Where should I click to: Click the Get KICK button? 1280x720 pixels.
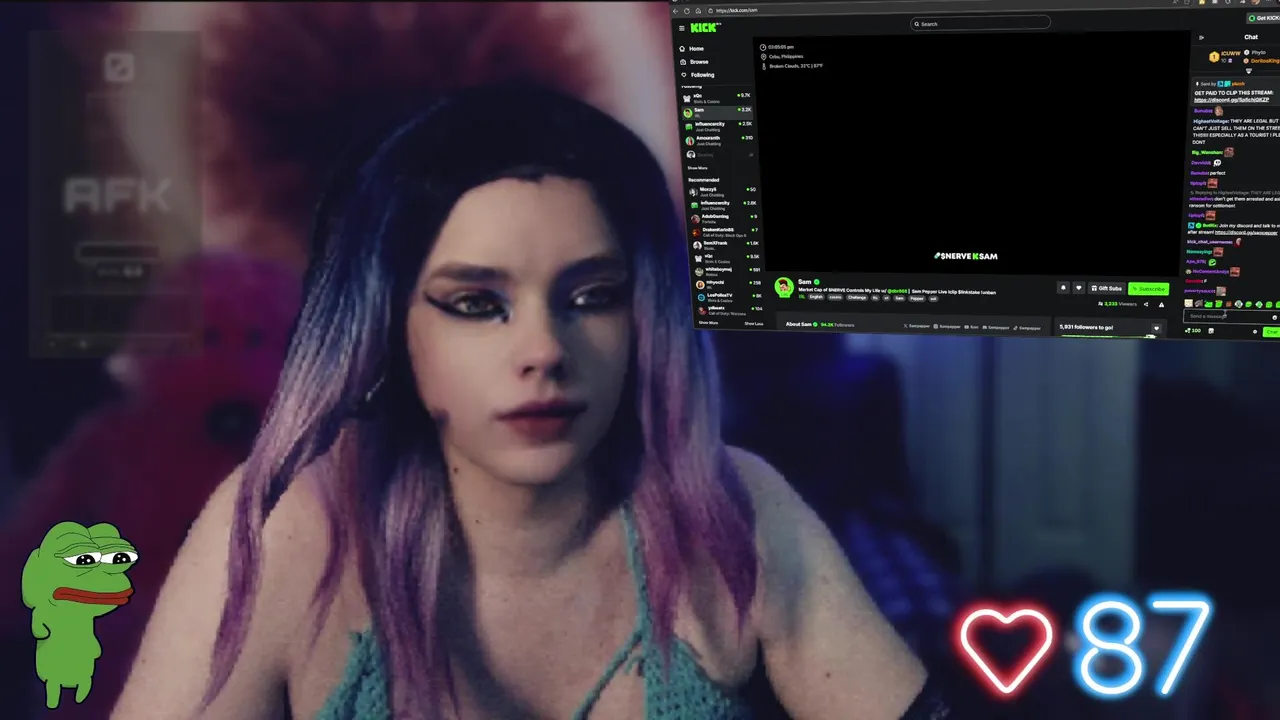pos(1264,18)
